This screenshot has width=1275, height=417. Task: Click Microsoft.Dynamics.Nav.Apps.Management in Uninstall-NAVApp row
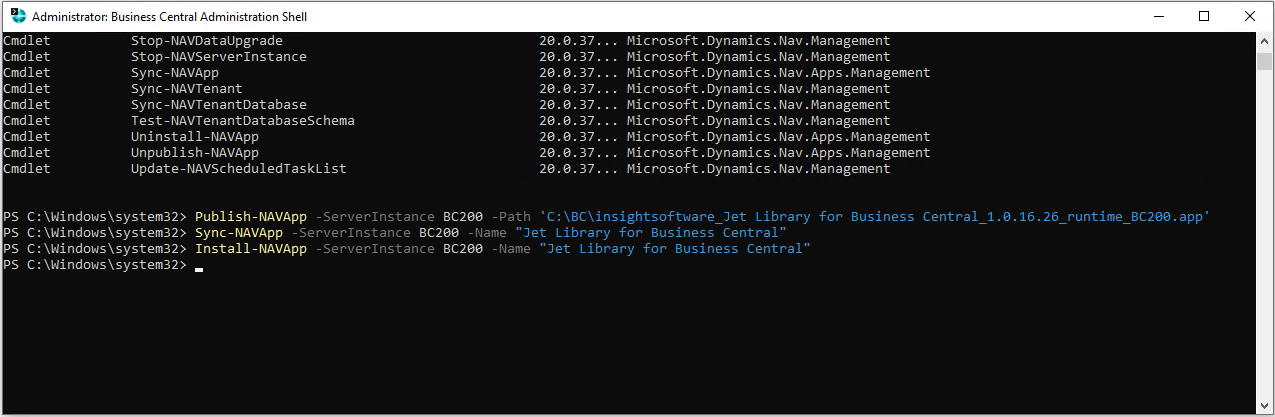779,137
